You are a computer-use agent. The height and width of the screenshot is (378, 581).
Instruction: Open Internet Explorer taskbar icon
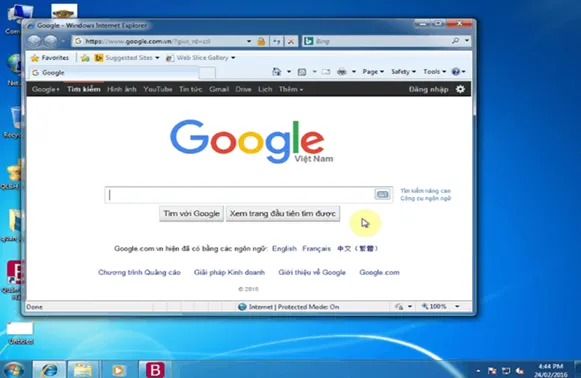pos(49,369)
